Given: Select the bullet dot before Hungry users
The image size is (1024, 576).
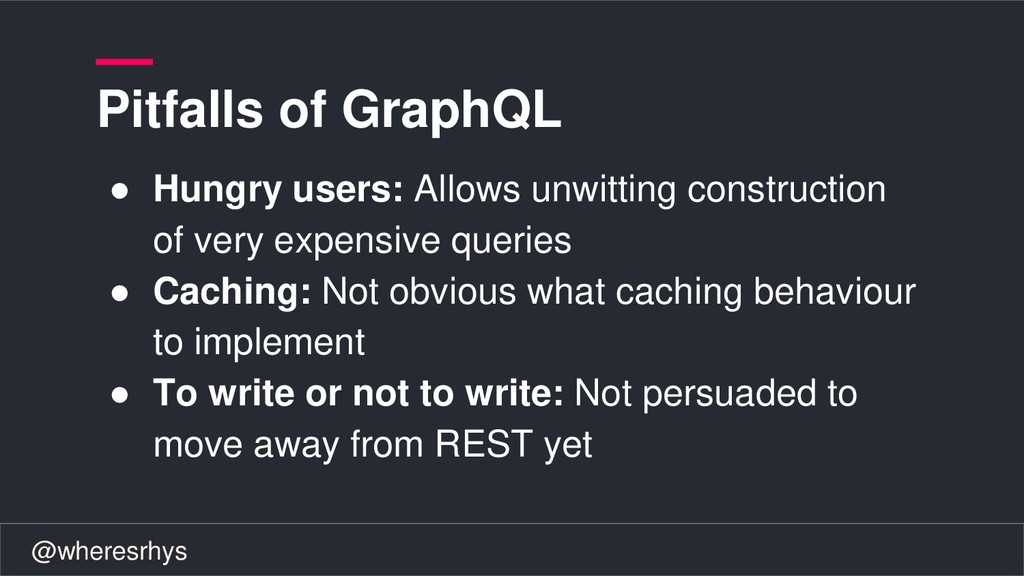Looking at the screenshot, I should click(x=120, y=191).
